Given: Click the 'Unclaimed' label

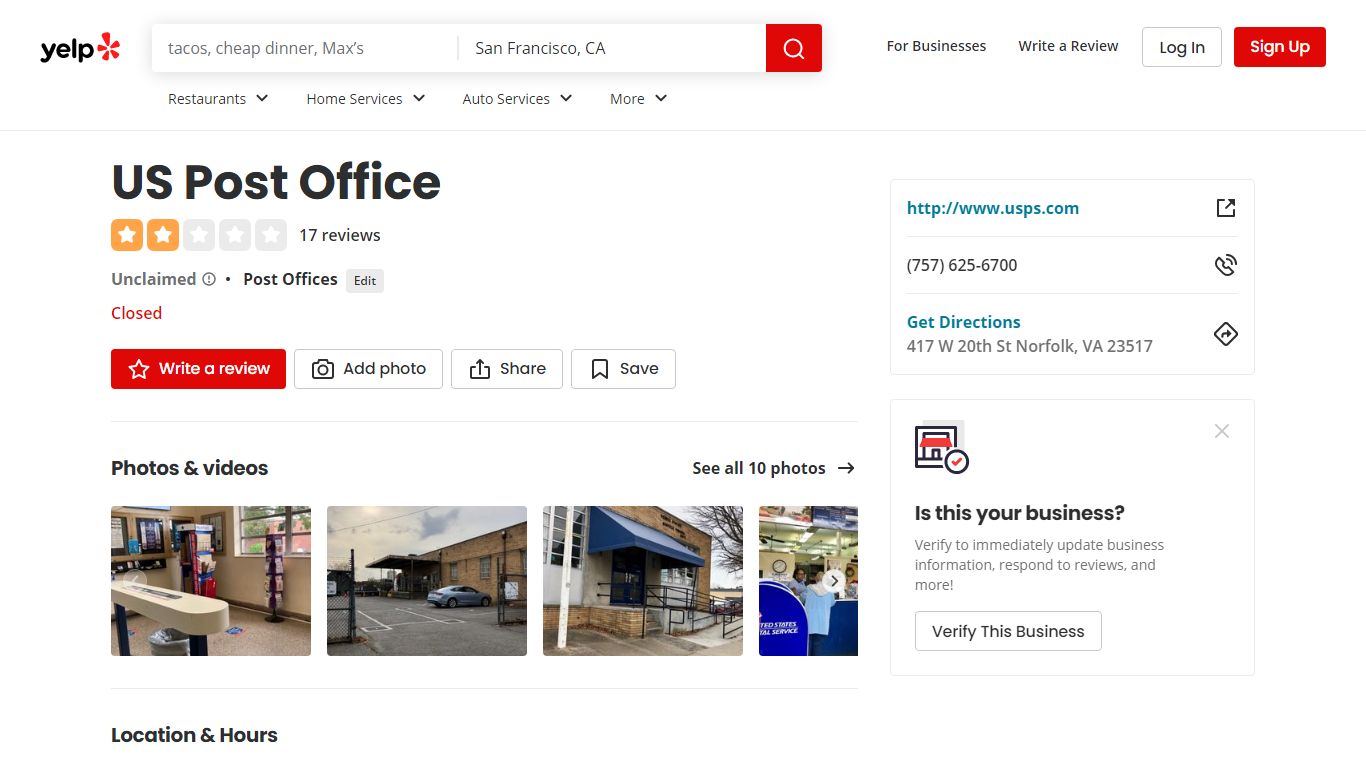Looking at the screenshot, I should coord(154,279).
